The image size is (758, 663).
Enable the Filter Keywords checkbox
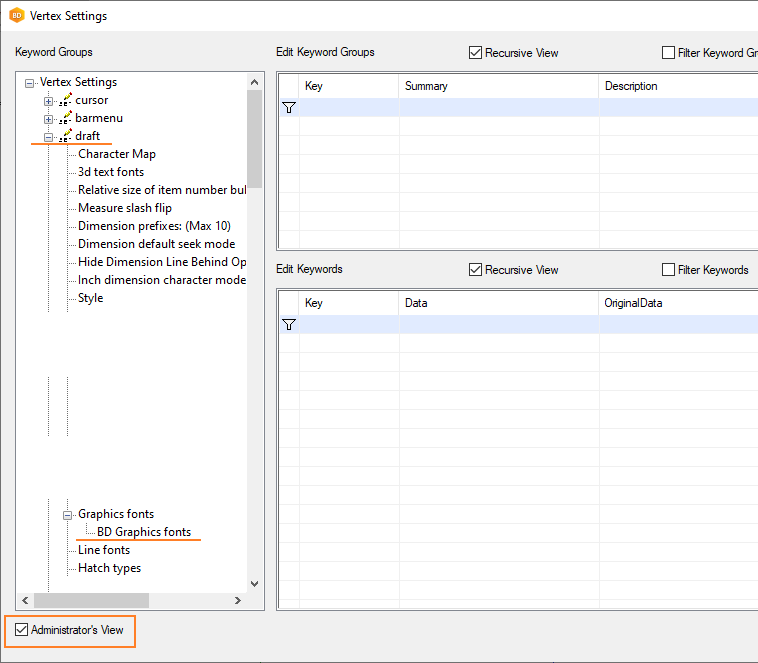click(x=668, y=270)
